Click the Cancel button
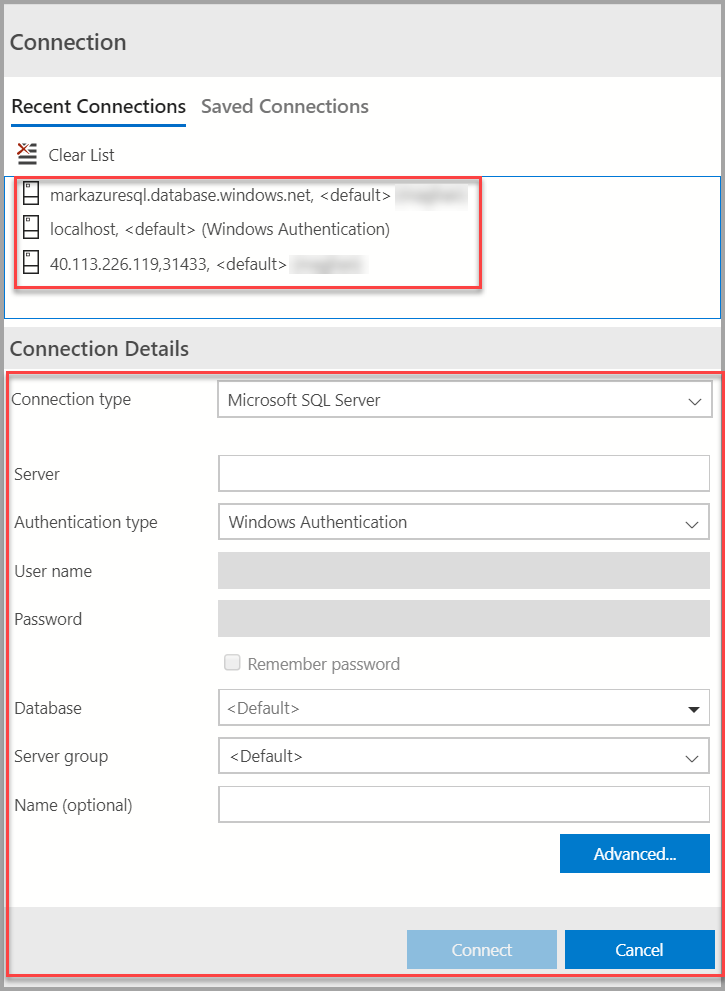The height and width of the screenshot is (991, 725). click(639, 950)
